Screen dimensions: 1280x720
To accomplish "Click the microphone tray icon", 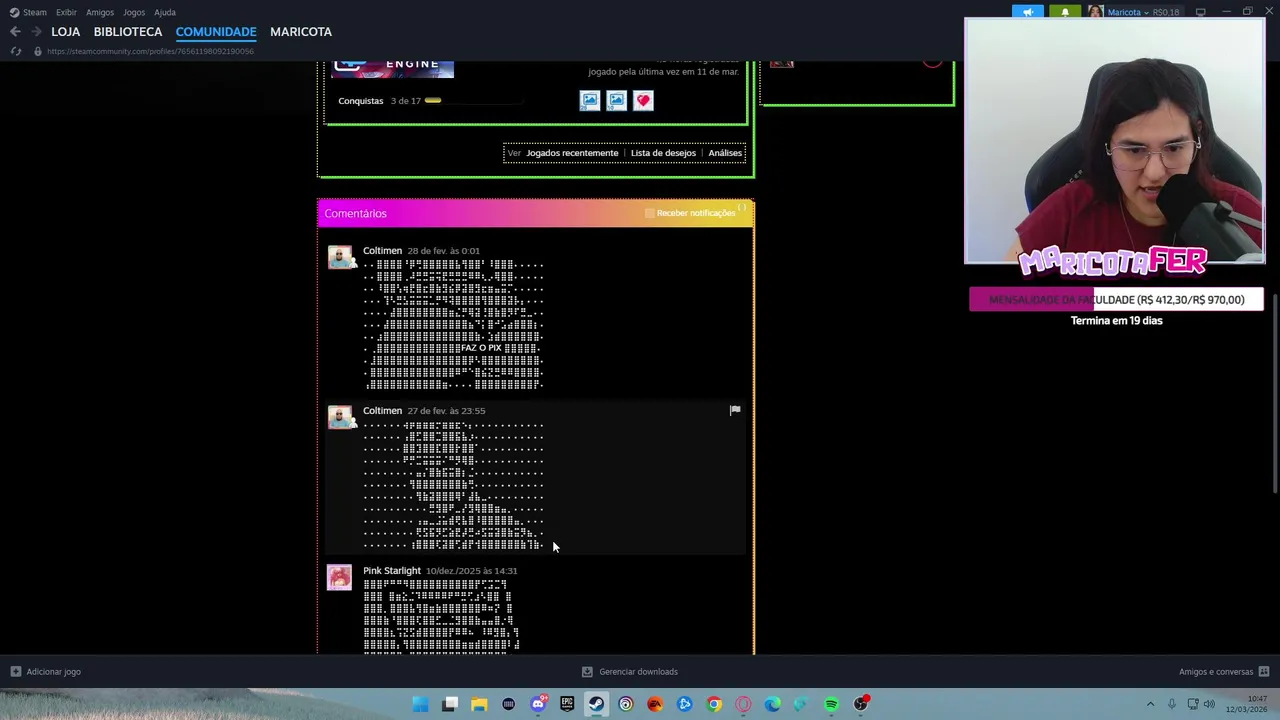I will click(x=1171, y=704).
